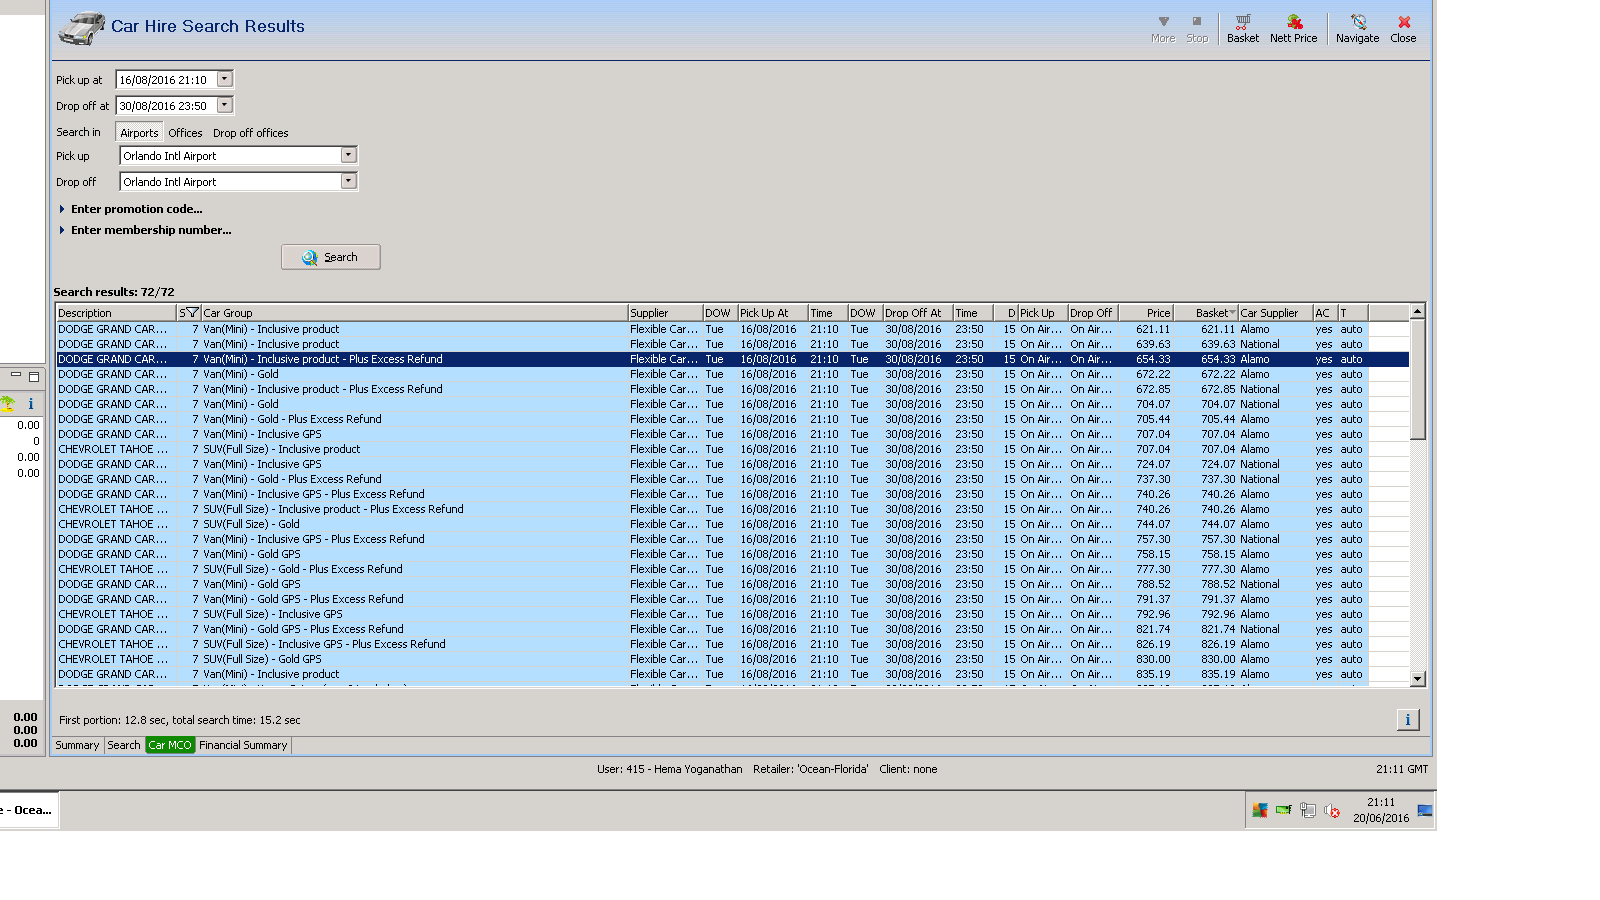Sort by the Basket column header
Viewport: 1600px width, 900px height.
1205,313
